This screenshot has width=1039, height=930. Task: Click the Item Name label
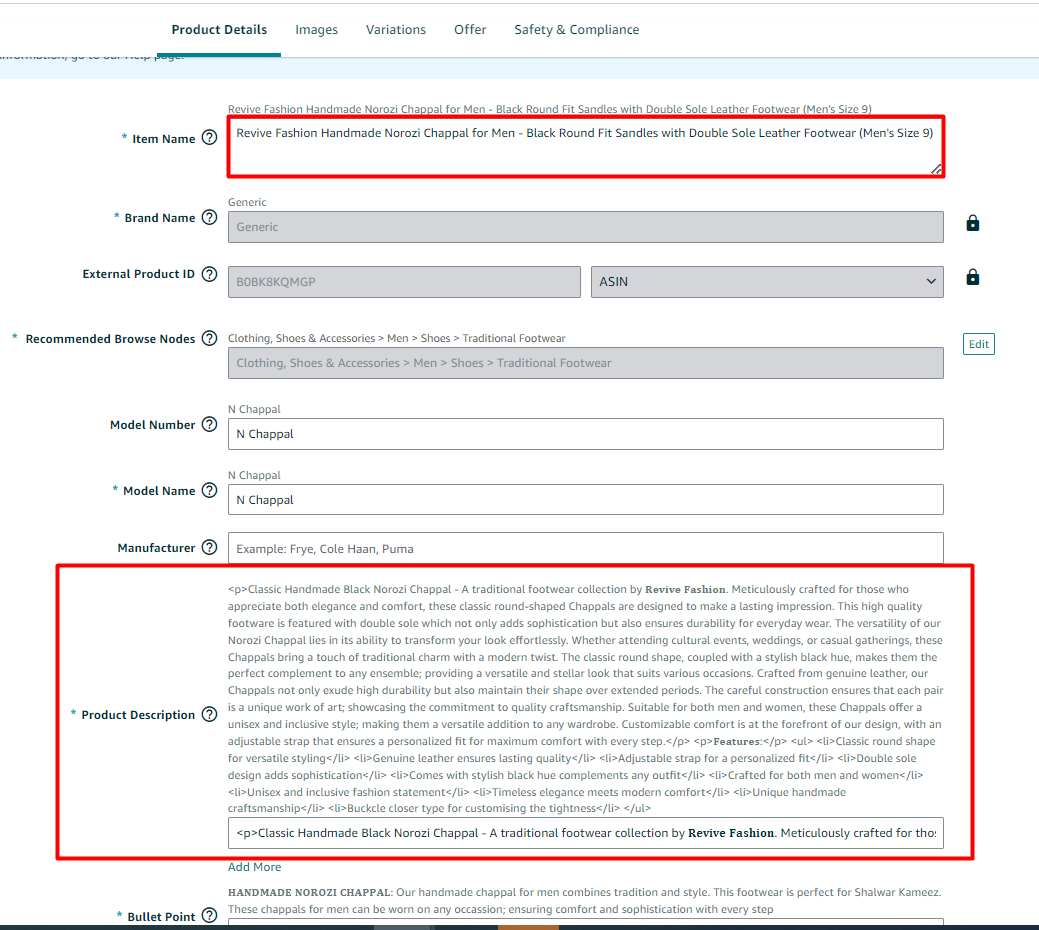click(x=163, y=138)
